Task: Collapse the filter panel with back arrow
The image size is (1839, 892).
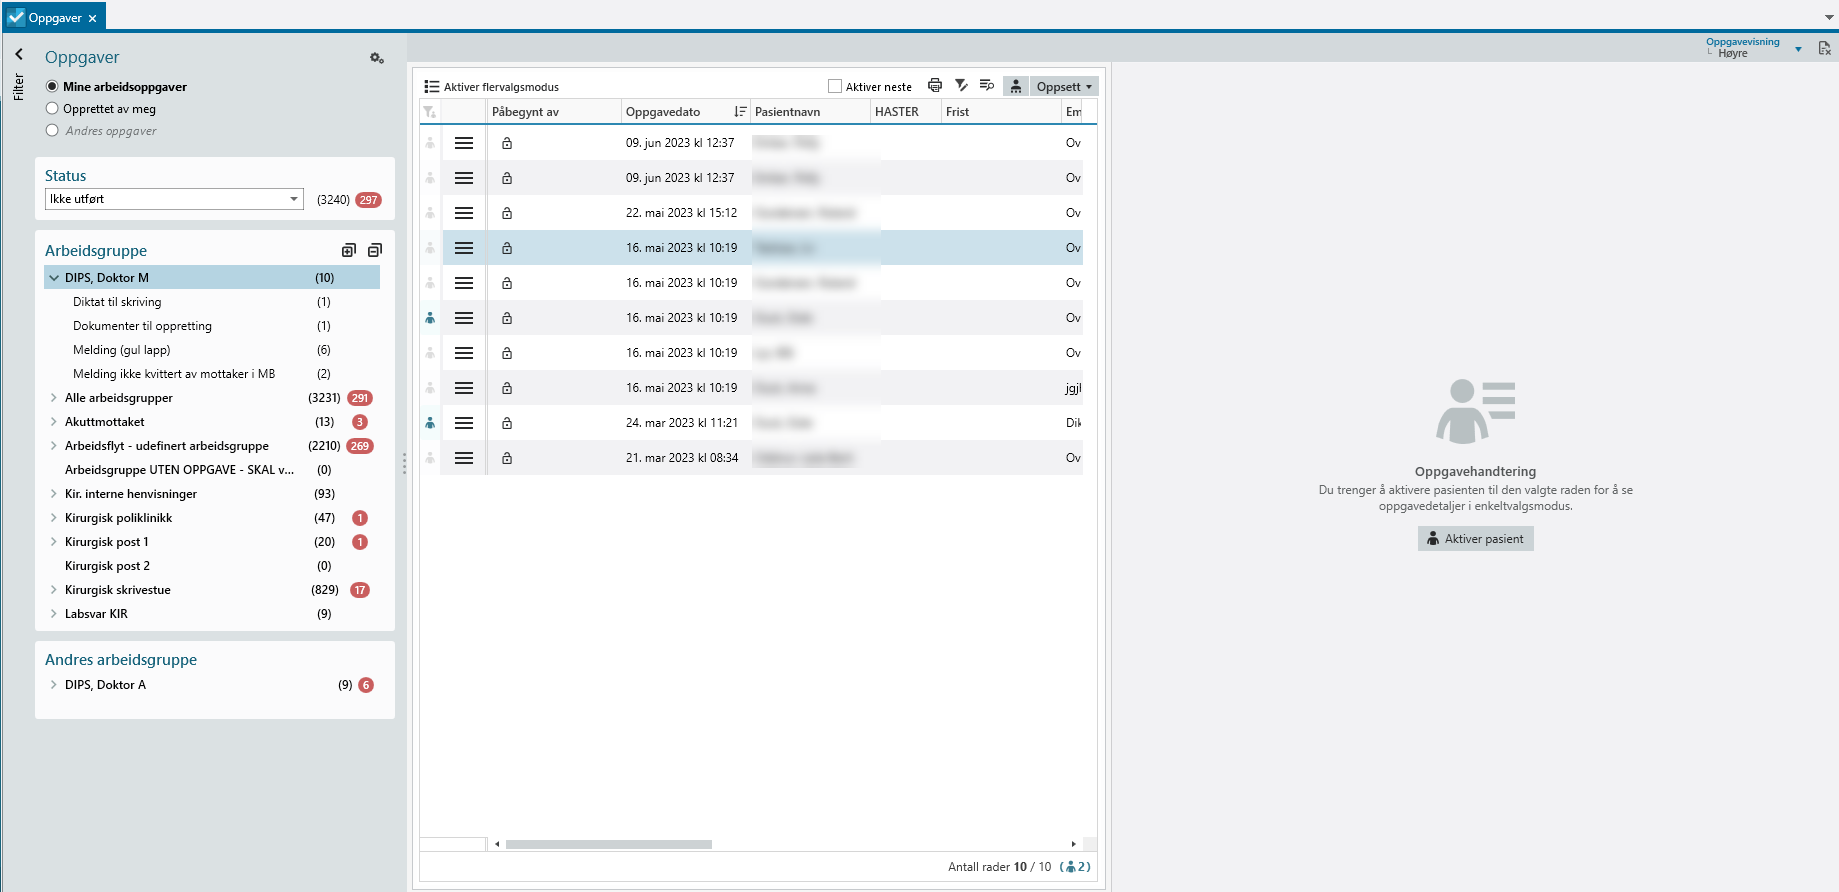Action: (19, 55)
